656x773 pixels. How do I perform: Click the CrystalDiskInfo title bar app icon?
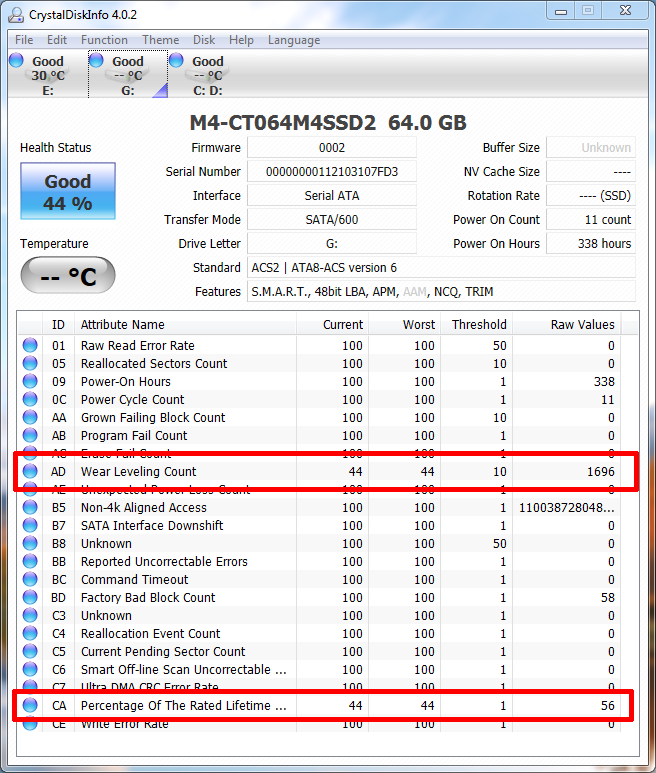pos(16,15)
